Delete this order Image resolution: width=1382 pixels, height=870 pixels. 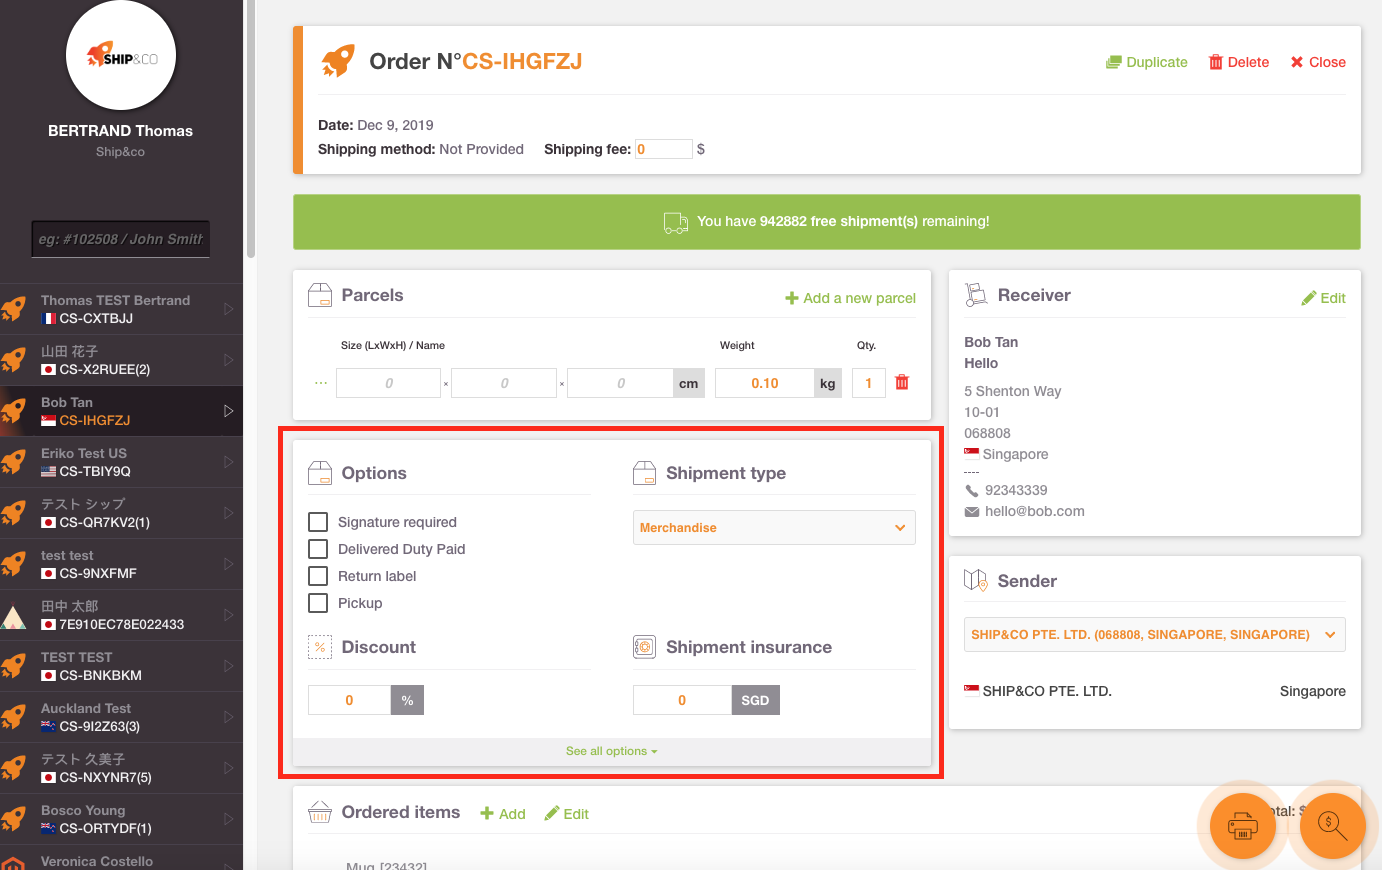(x=1239, y=62)
